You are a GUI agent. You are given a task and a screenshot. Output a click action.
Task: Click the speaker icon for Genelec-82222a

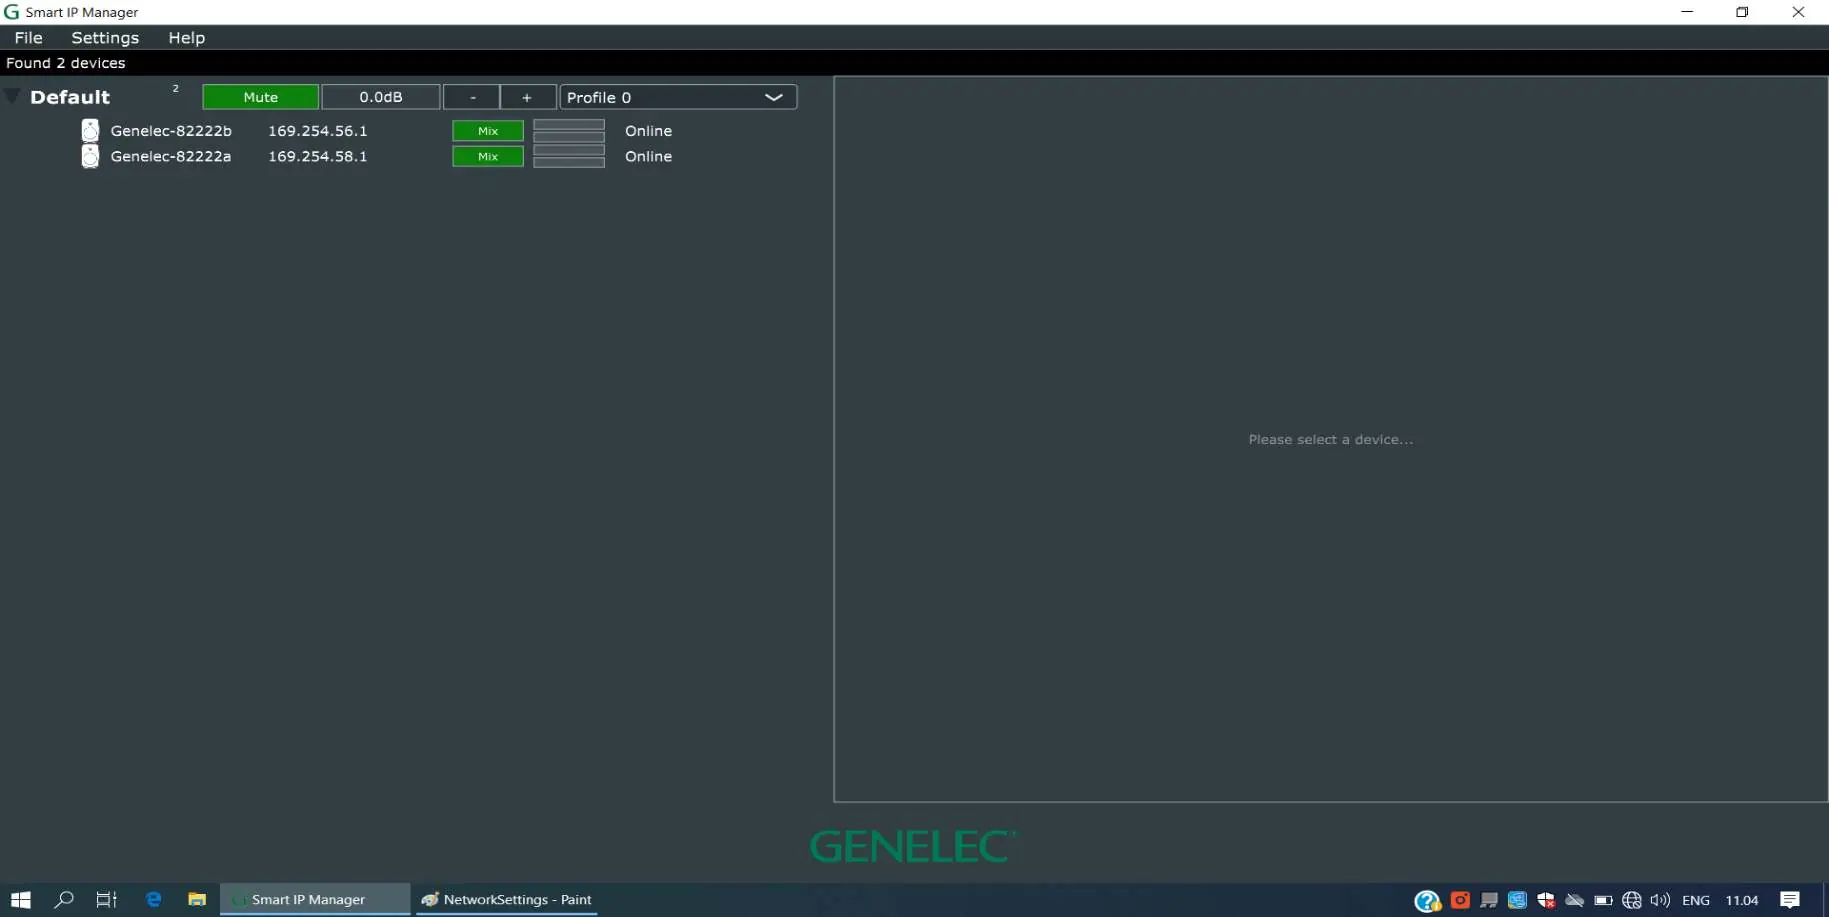[90, 156]
